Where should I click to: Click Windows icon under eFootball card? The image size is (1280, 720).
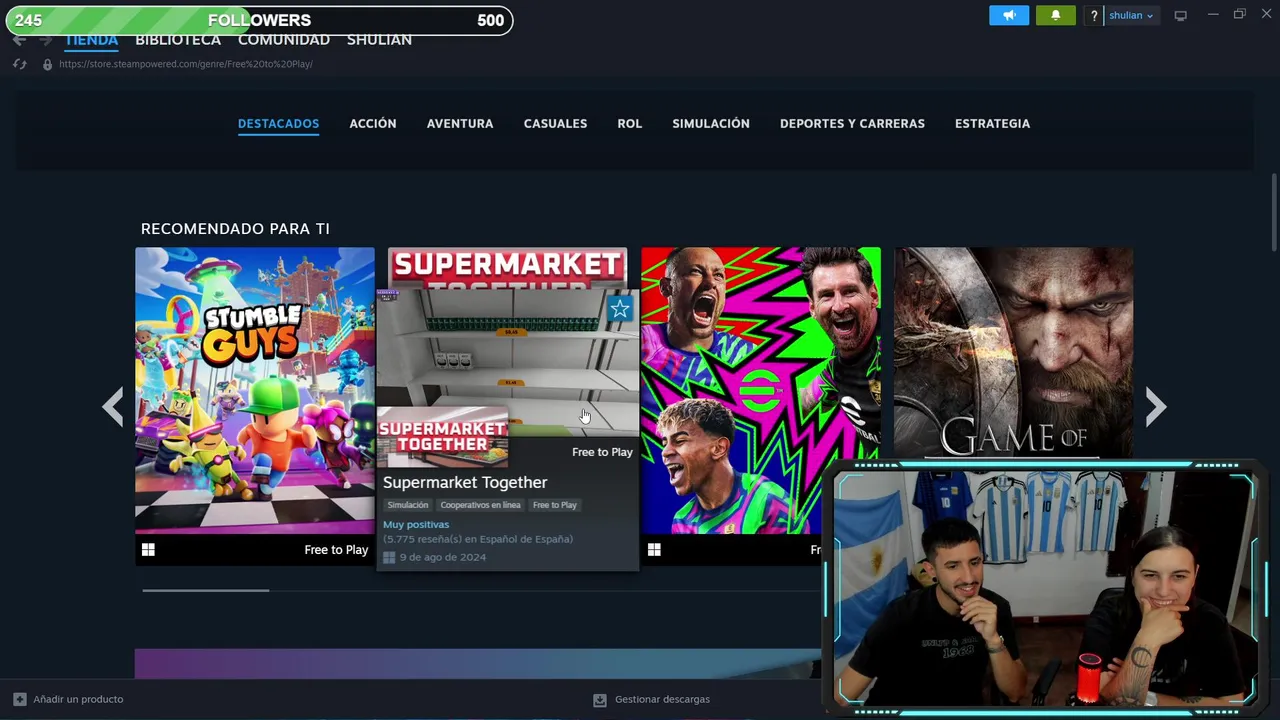(654, 550)
